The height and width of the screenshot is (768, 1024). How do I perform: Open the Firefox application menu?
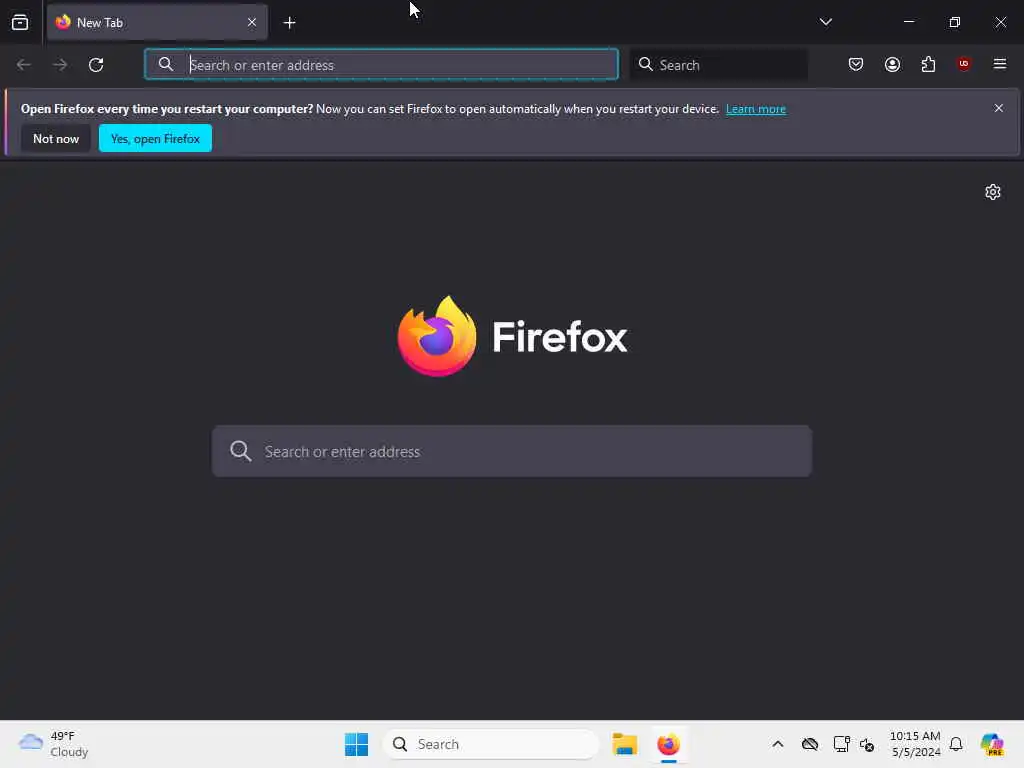tap(1000, 64)
